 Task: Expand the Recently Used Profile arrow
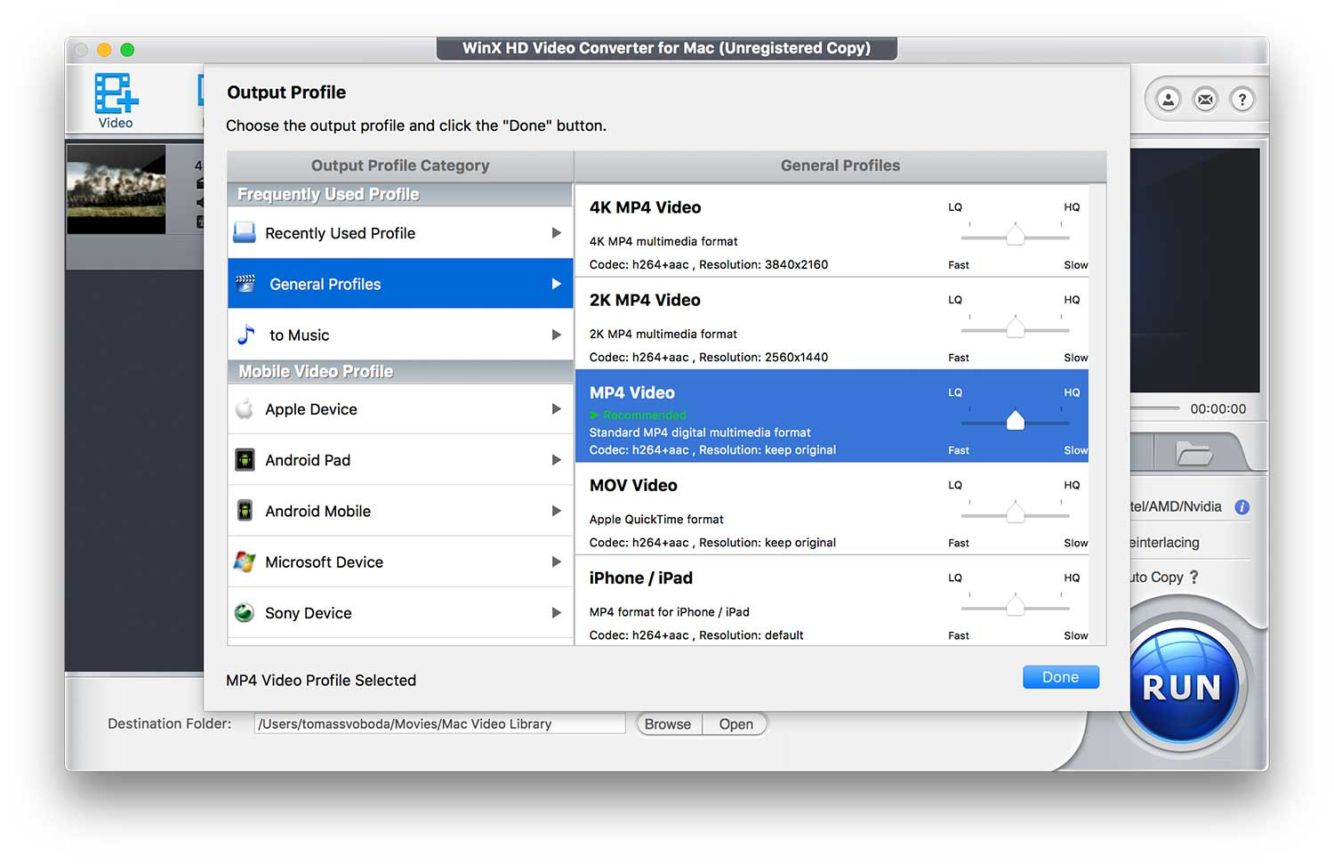(x=556, y=233)
